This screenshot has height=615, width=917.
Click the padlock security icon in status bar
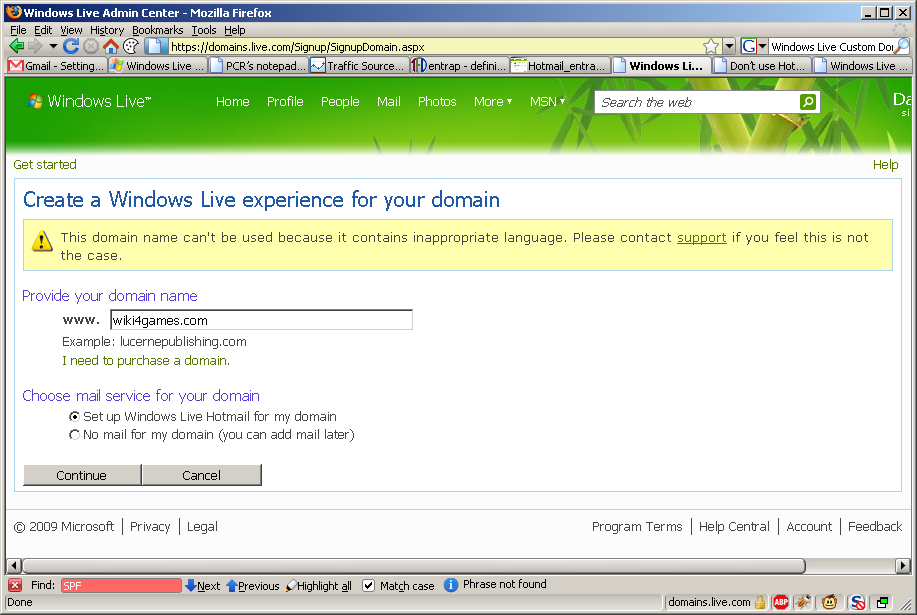[760, 602]
